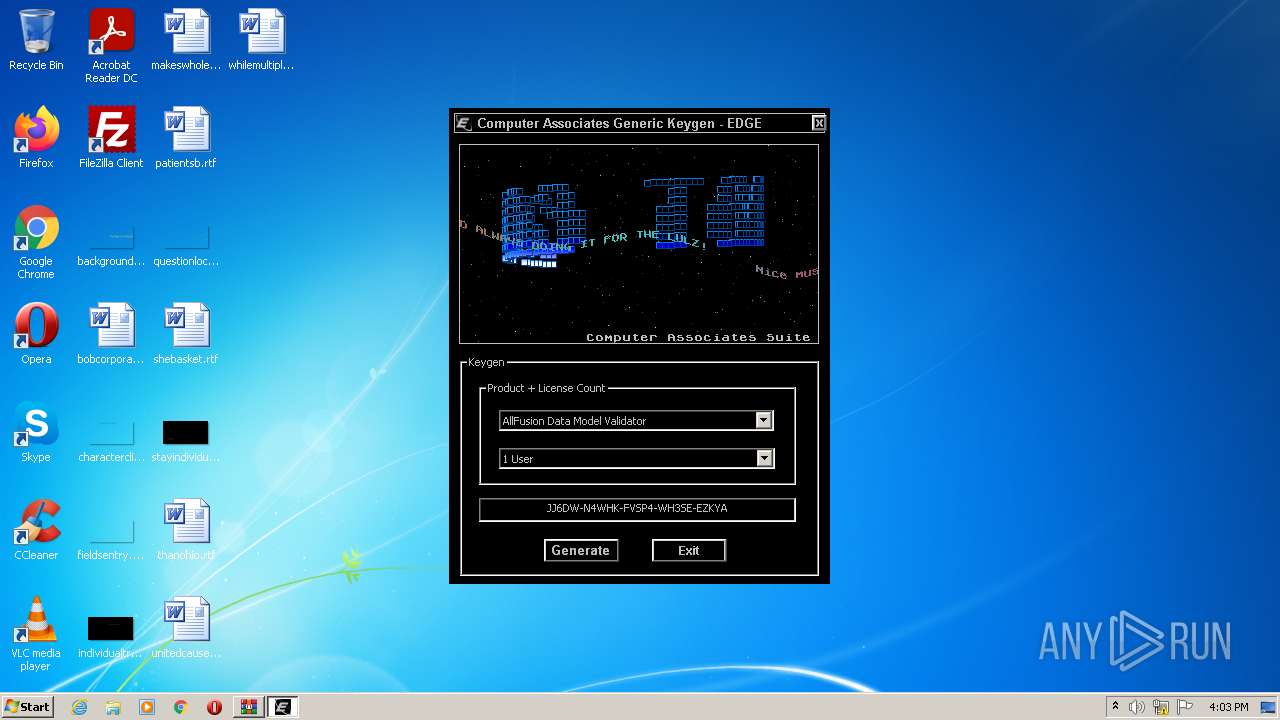Open the 1 User license count dropdown
Viewport: 1280px width, 720px height.
[x=764, y=459]
